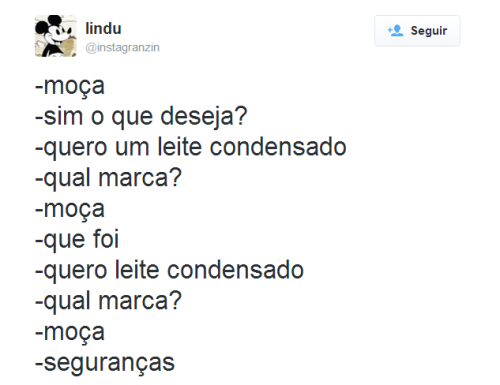Image resolution: width=500 pixels, height=385 pixels.
Task: Click "condensado" in "-quero um leite condensado"
Action: (x=278, y=146)
